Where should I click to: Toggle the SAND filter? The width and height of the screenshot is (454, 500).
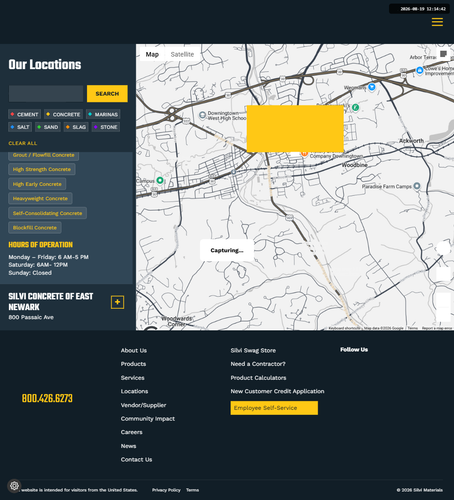[x=48, y=127]
